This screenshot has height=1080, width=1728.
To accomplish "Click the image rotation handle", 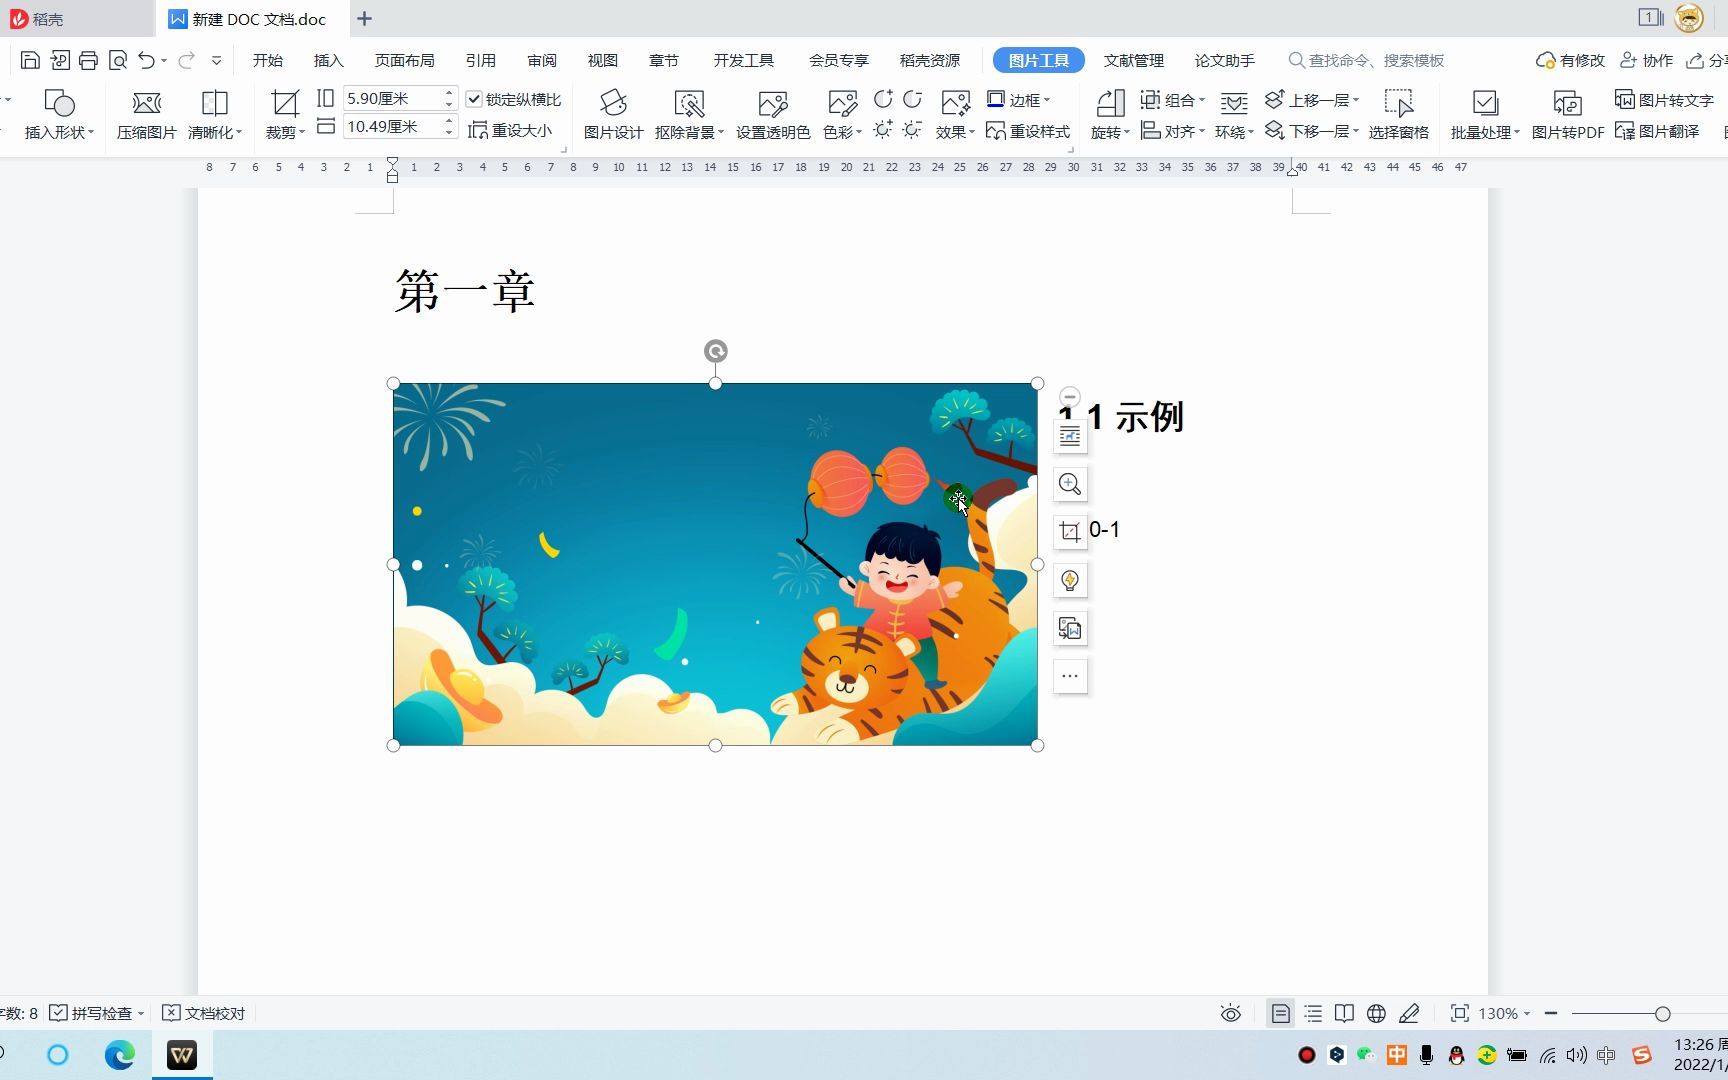I will point(715,351).
